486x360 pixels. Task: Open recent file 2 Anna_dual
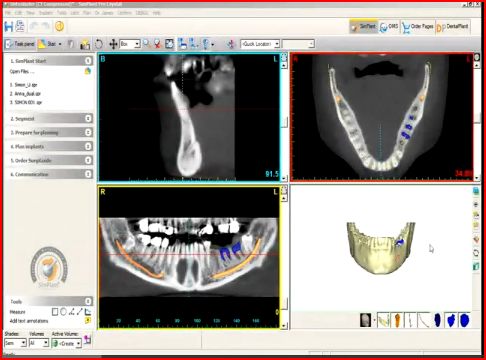[25, 94]
